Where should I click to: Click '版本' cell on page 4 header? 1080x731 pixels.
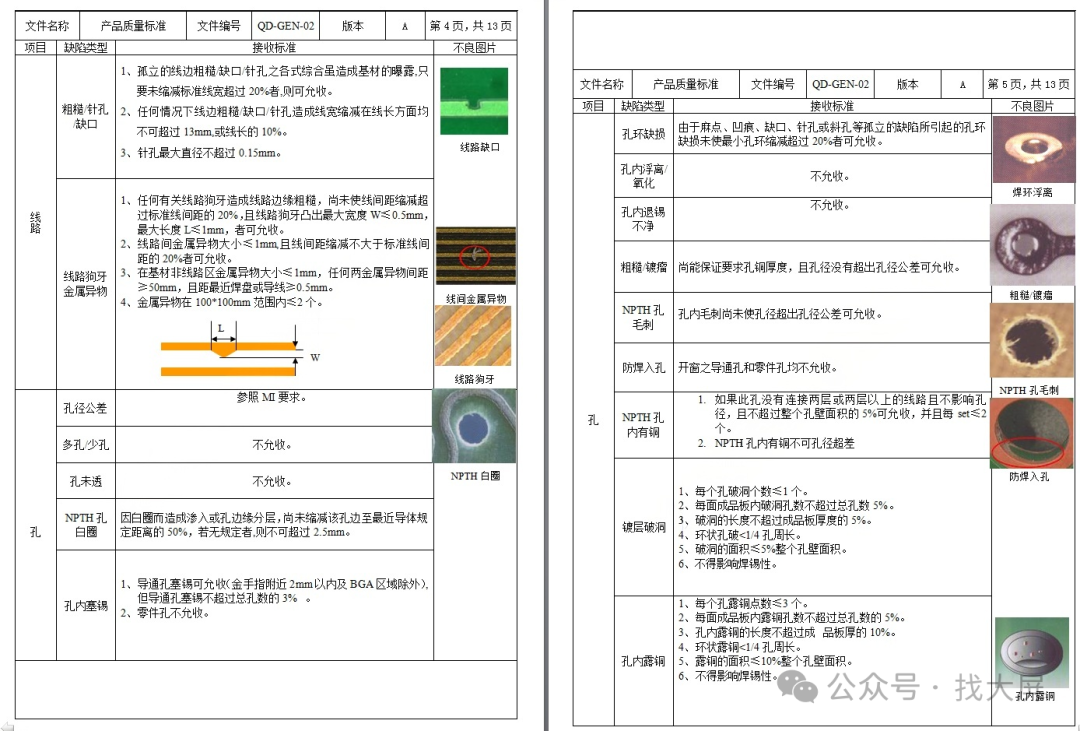pyautogui.click(x=353, y=26)
